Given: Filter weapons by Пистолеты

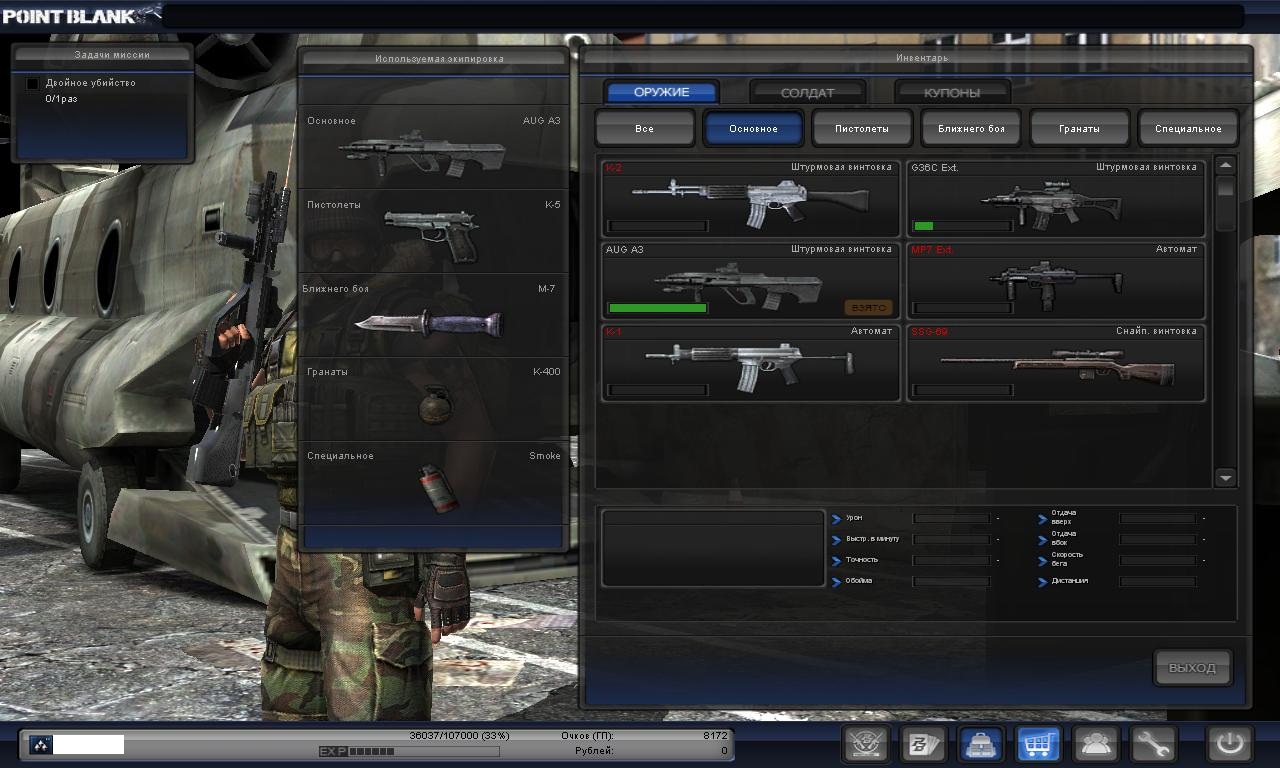Looking at the screenshot, I should point(862,129).
